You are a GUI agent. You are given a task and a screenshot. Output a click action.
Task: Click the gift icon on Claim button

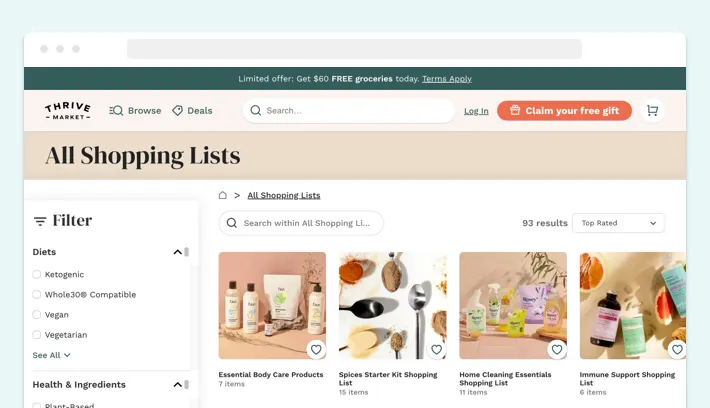[515, 110]
